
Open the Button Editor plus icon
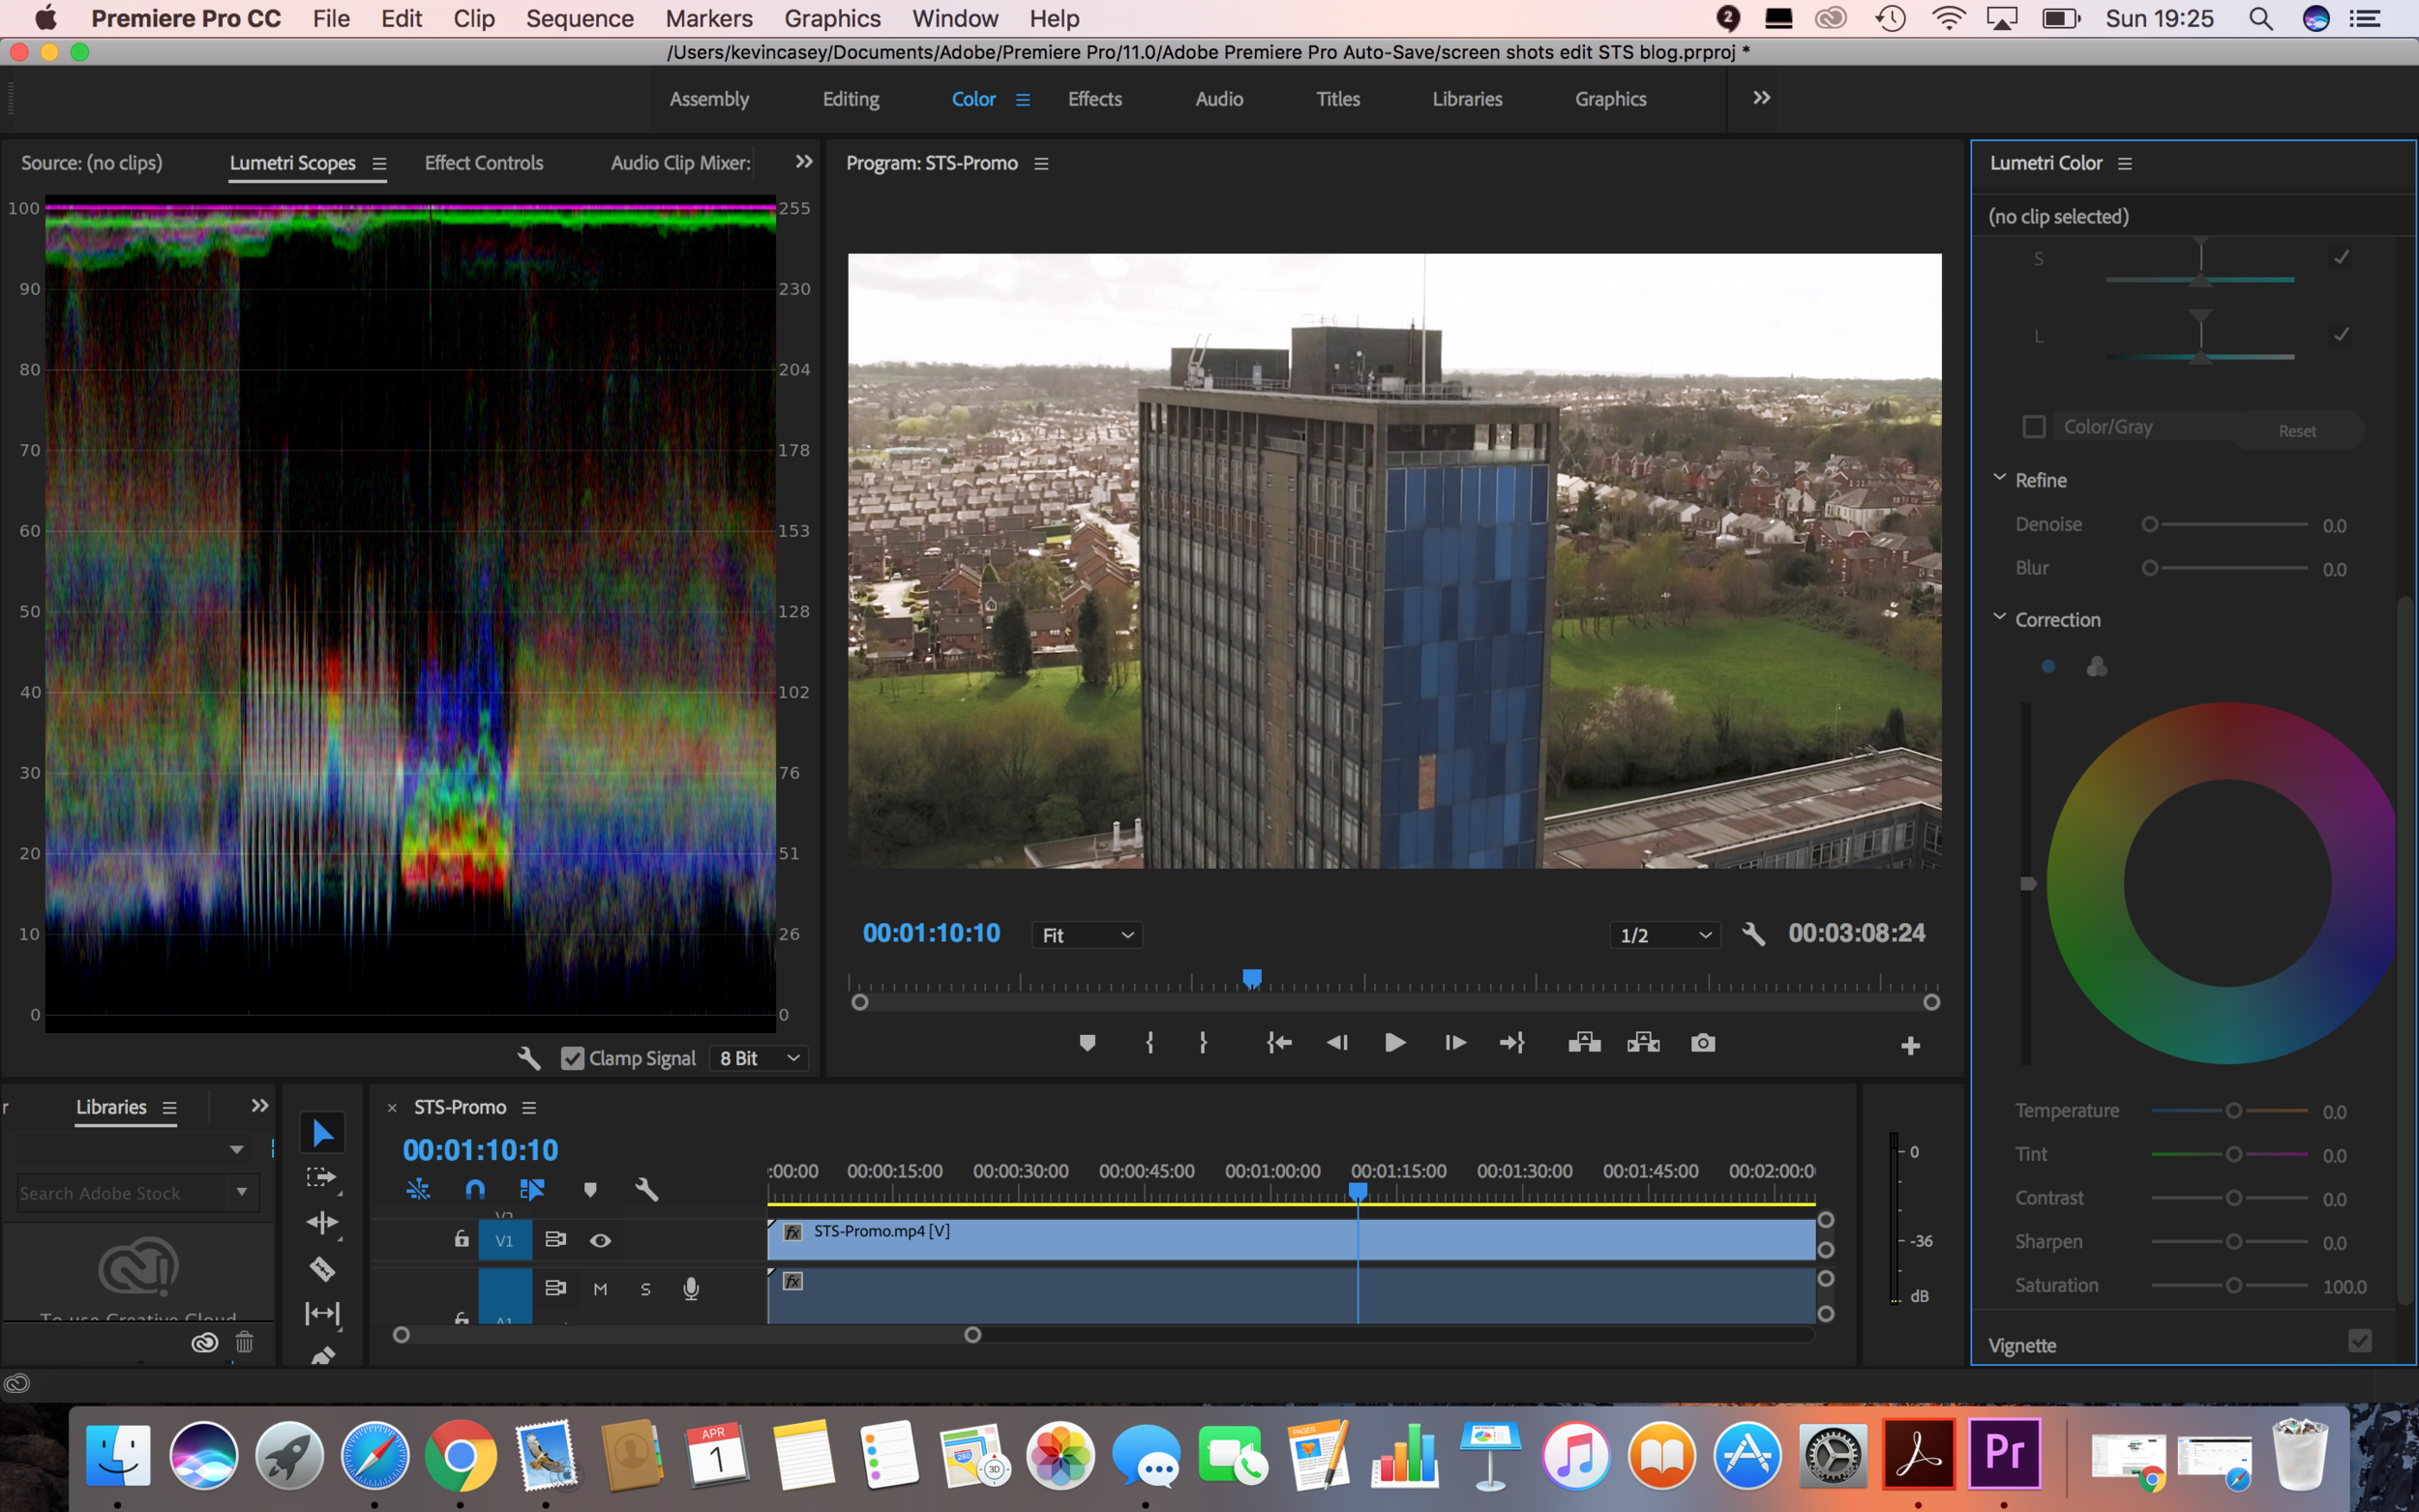(x=1910, y=1046)
